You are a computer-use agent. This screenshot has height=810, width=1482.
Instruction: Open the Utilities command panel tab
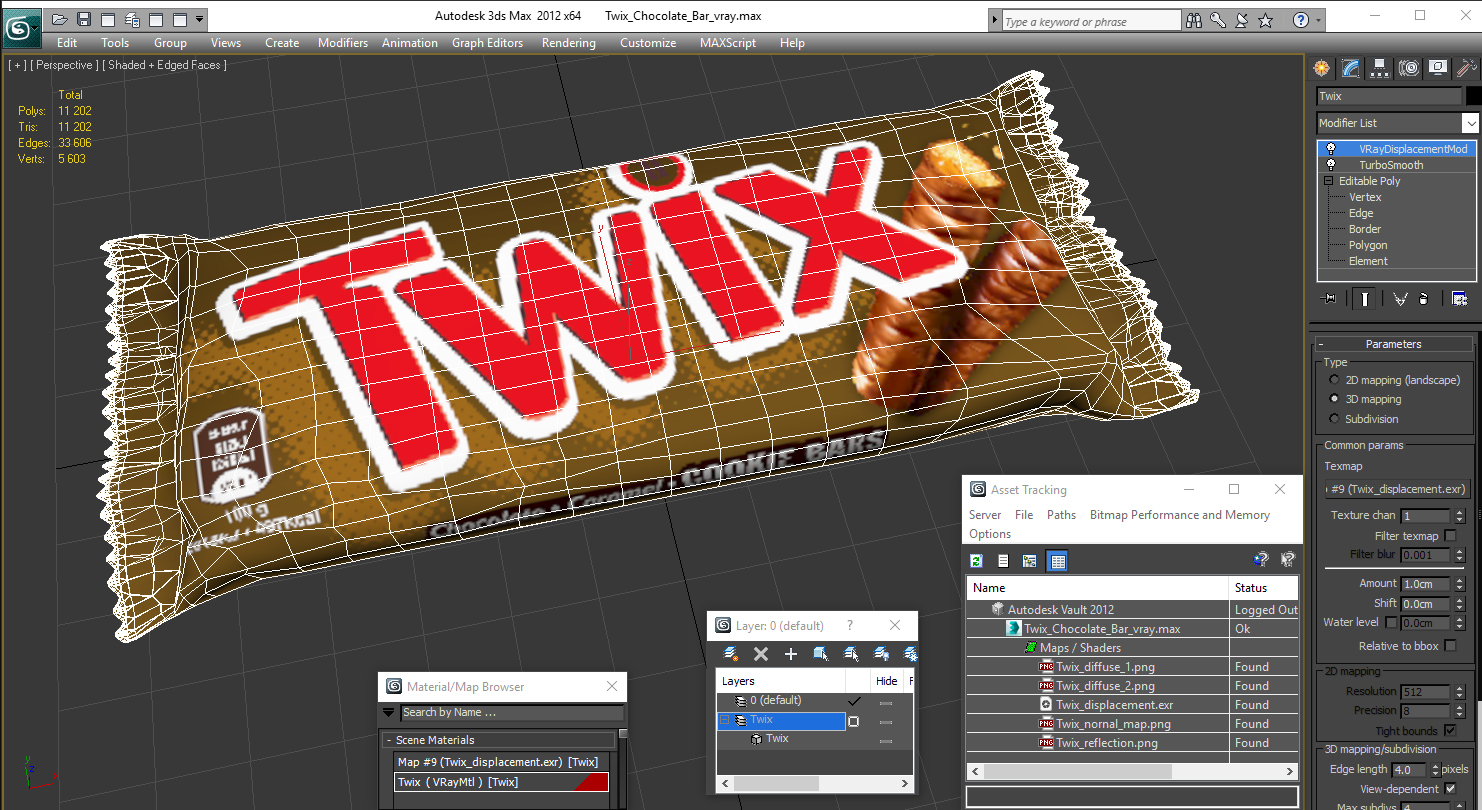tap(1466, 68)
